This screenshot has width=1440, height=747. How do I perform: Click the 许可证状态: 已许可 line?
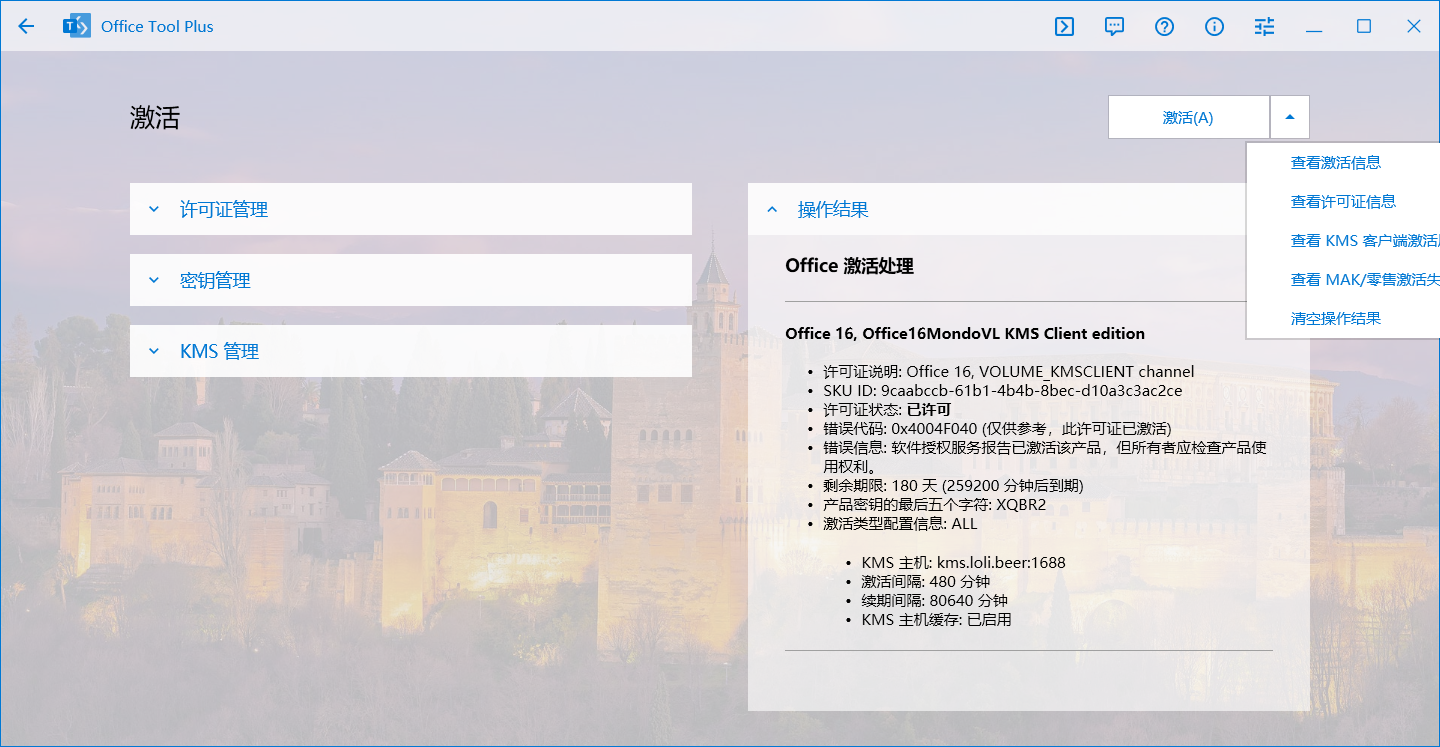click(x=887, y=410)
